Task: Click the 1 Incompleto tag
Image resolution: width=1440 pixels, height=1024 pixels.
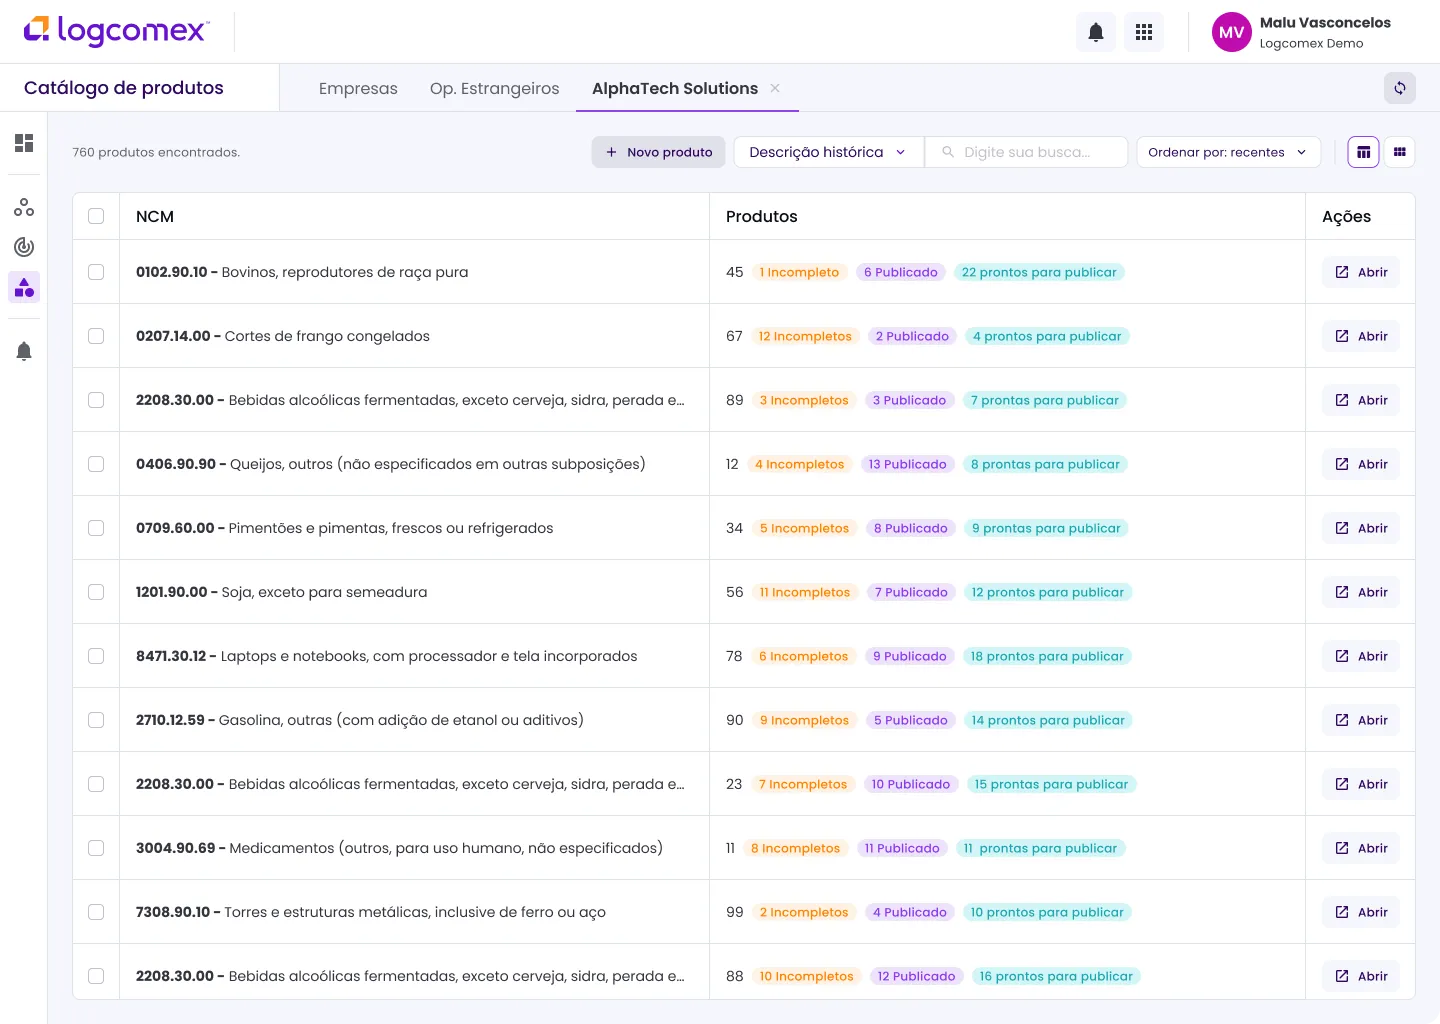Action: (799, 272)
